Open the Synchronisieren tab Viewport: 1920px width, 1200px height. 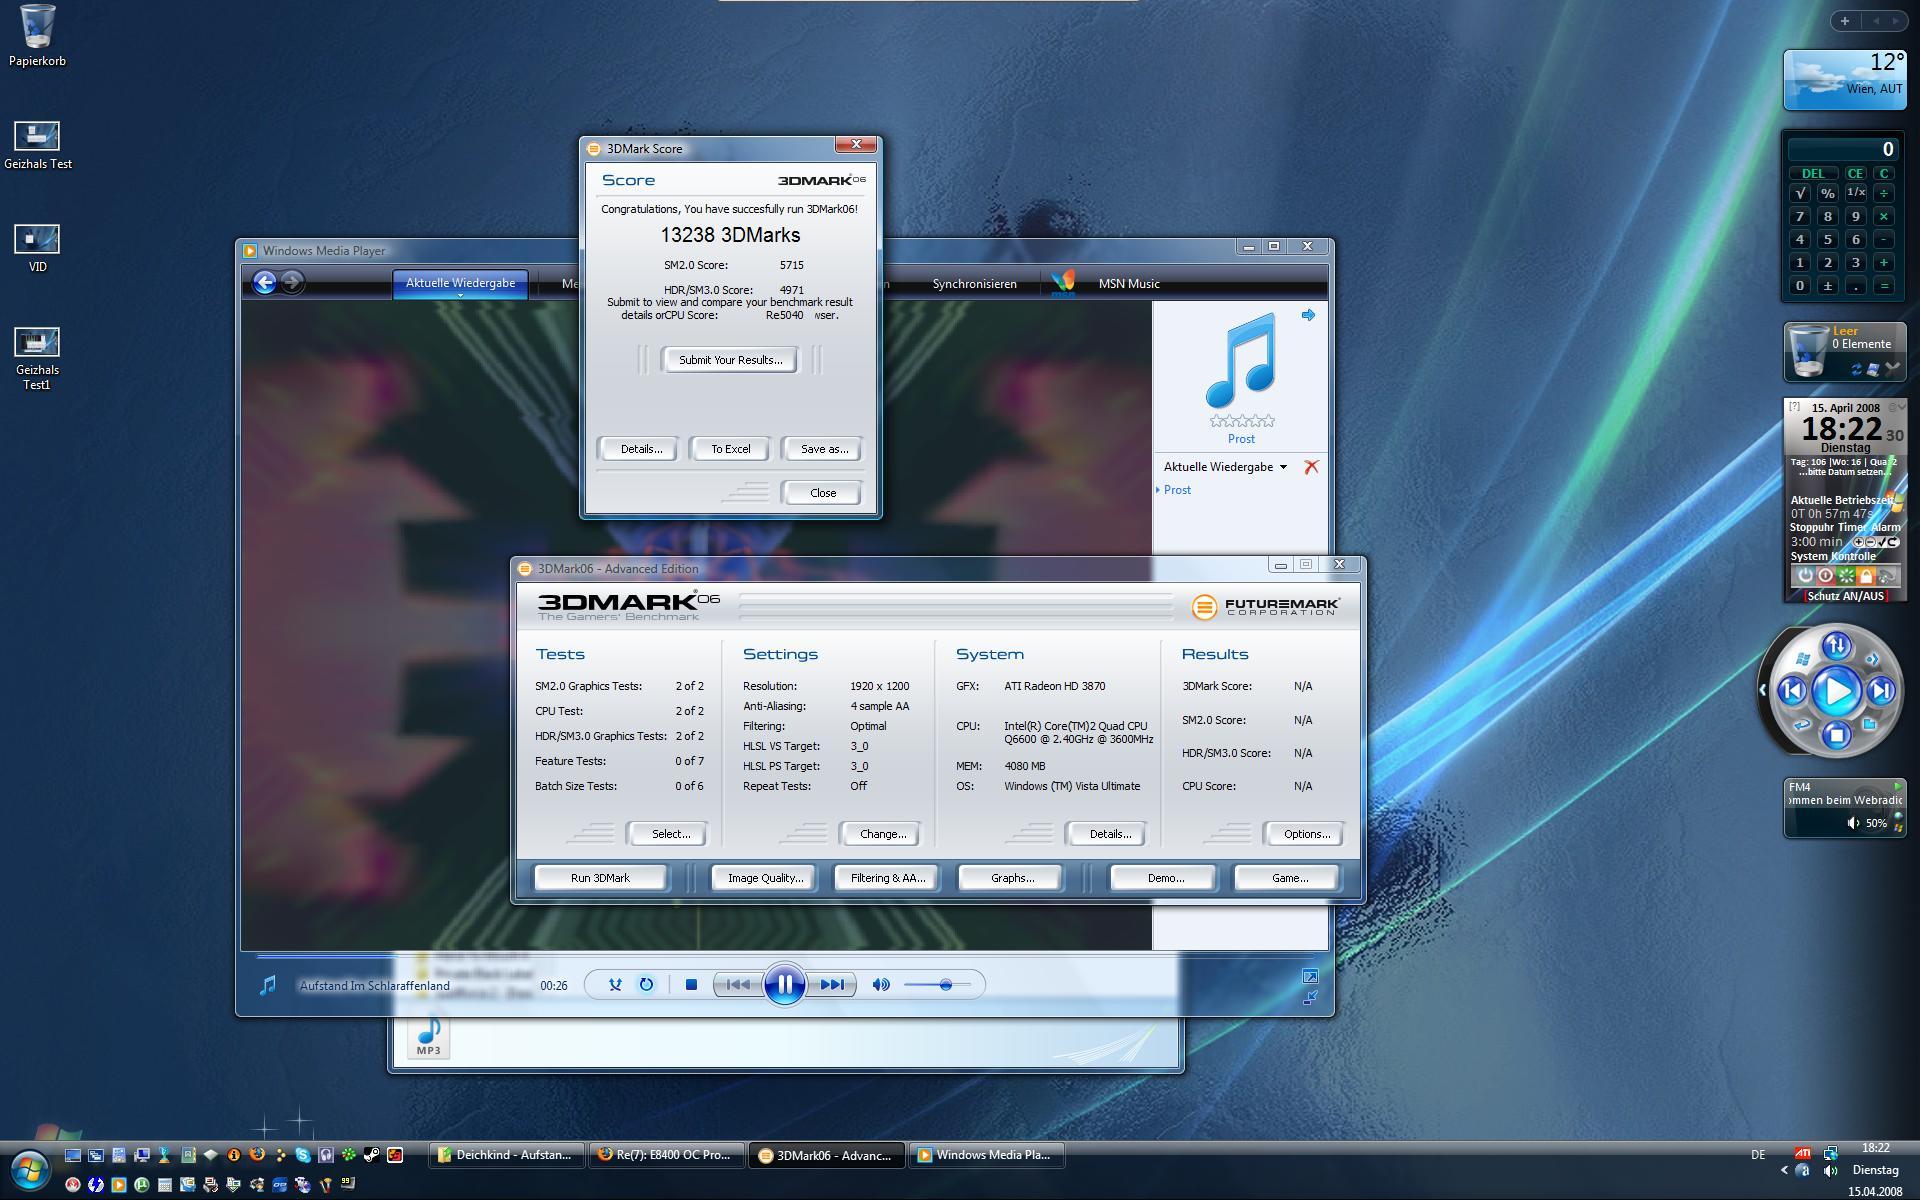974,284
